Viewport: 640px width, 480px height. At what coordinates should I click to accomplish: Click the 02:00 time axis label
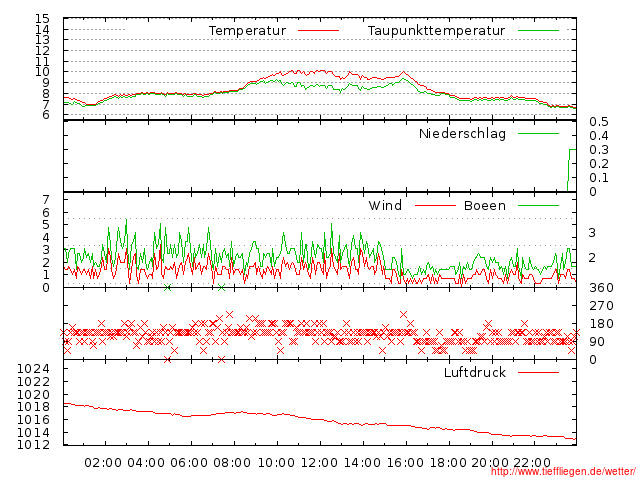[x=103, y=463]
